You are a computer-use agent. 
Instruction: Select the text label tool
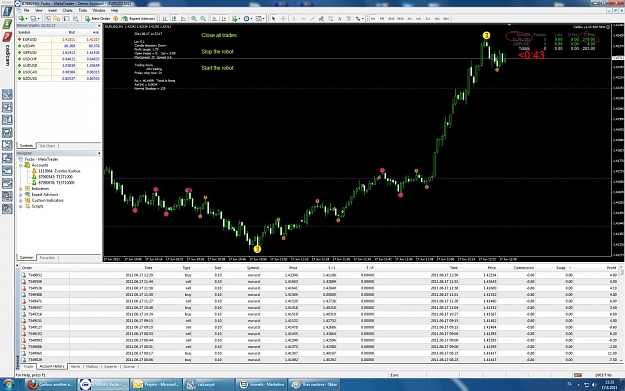[x=349, y=18]
